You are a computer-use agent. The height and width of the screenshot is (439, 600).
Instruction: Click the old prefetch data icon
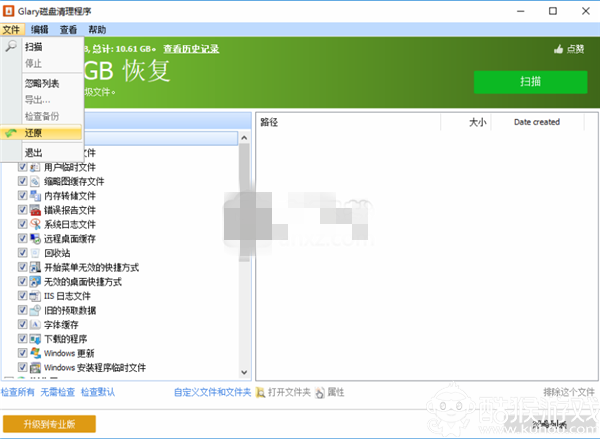click(x=35, y=310)
